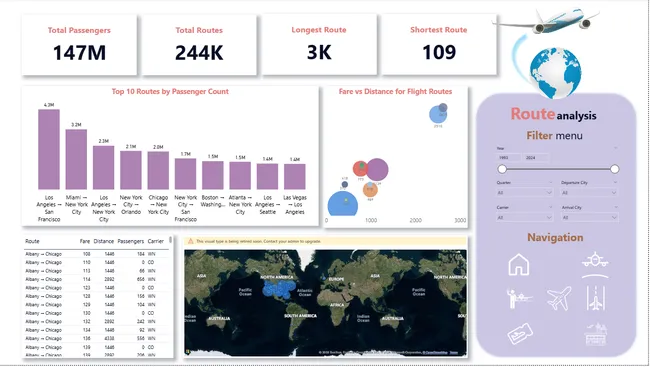Open the airport building navigation icon
Viewport: 650px width, 367px height.
click(596, 334)
